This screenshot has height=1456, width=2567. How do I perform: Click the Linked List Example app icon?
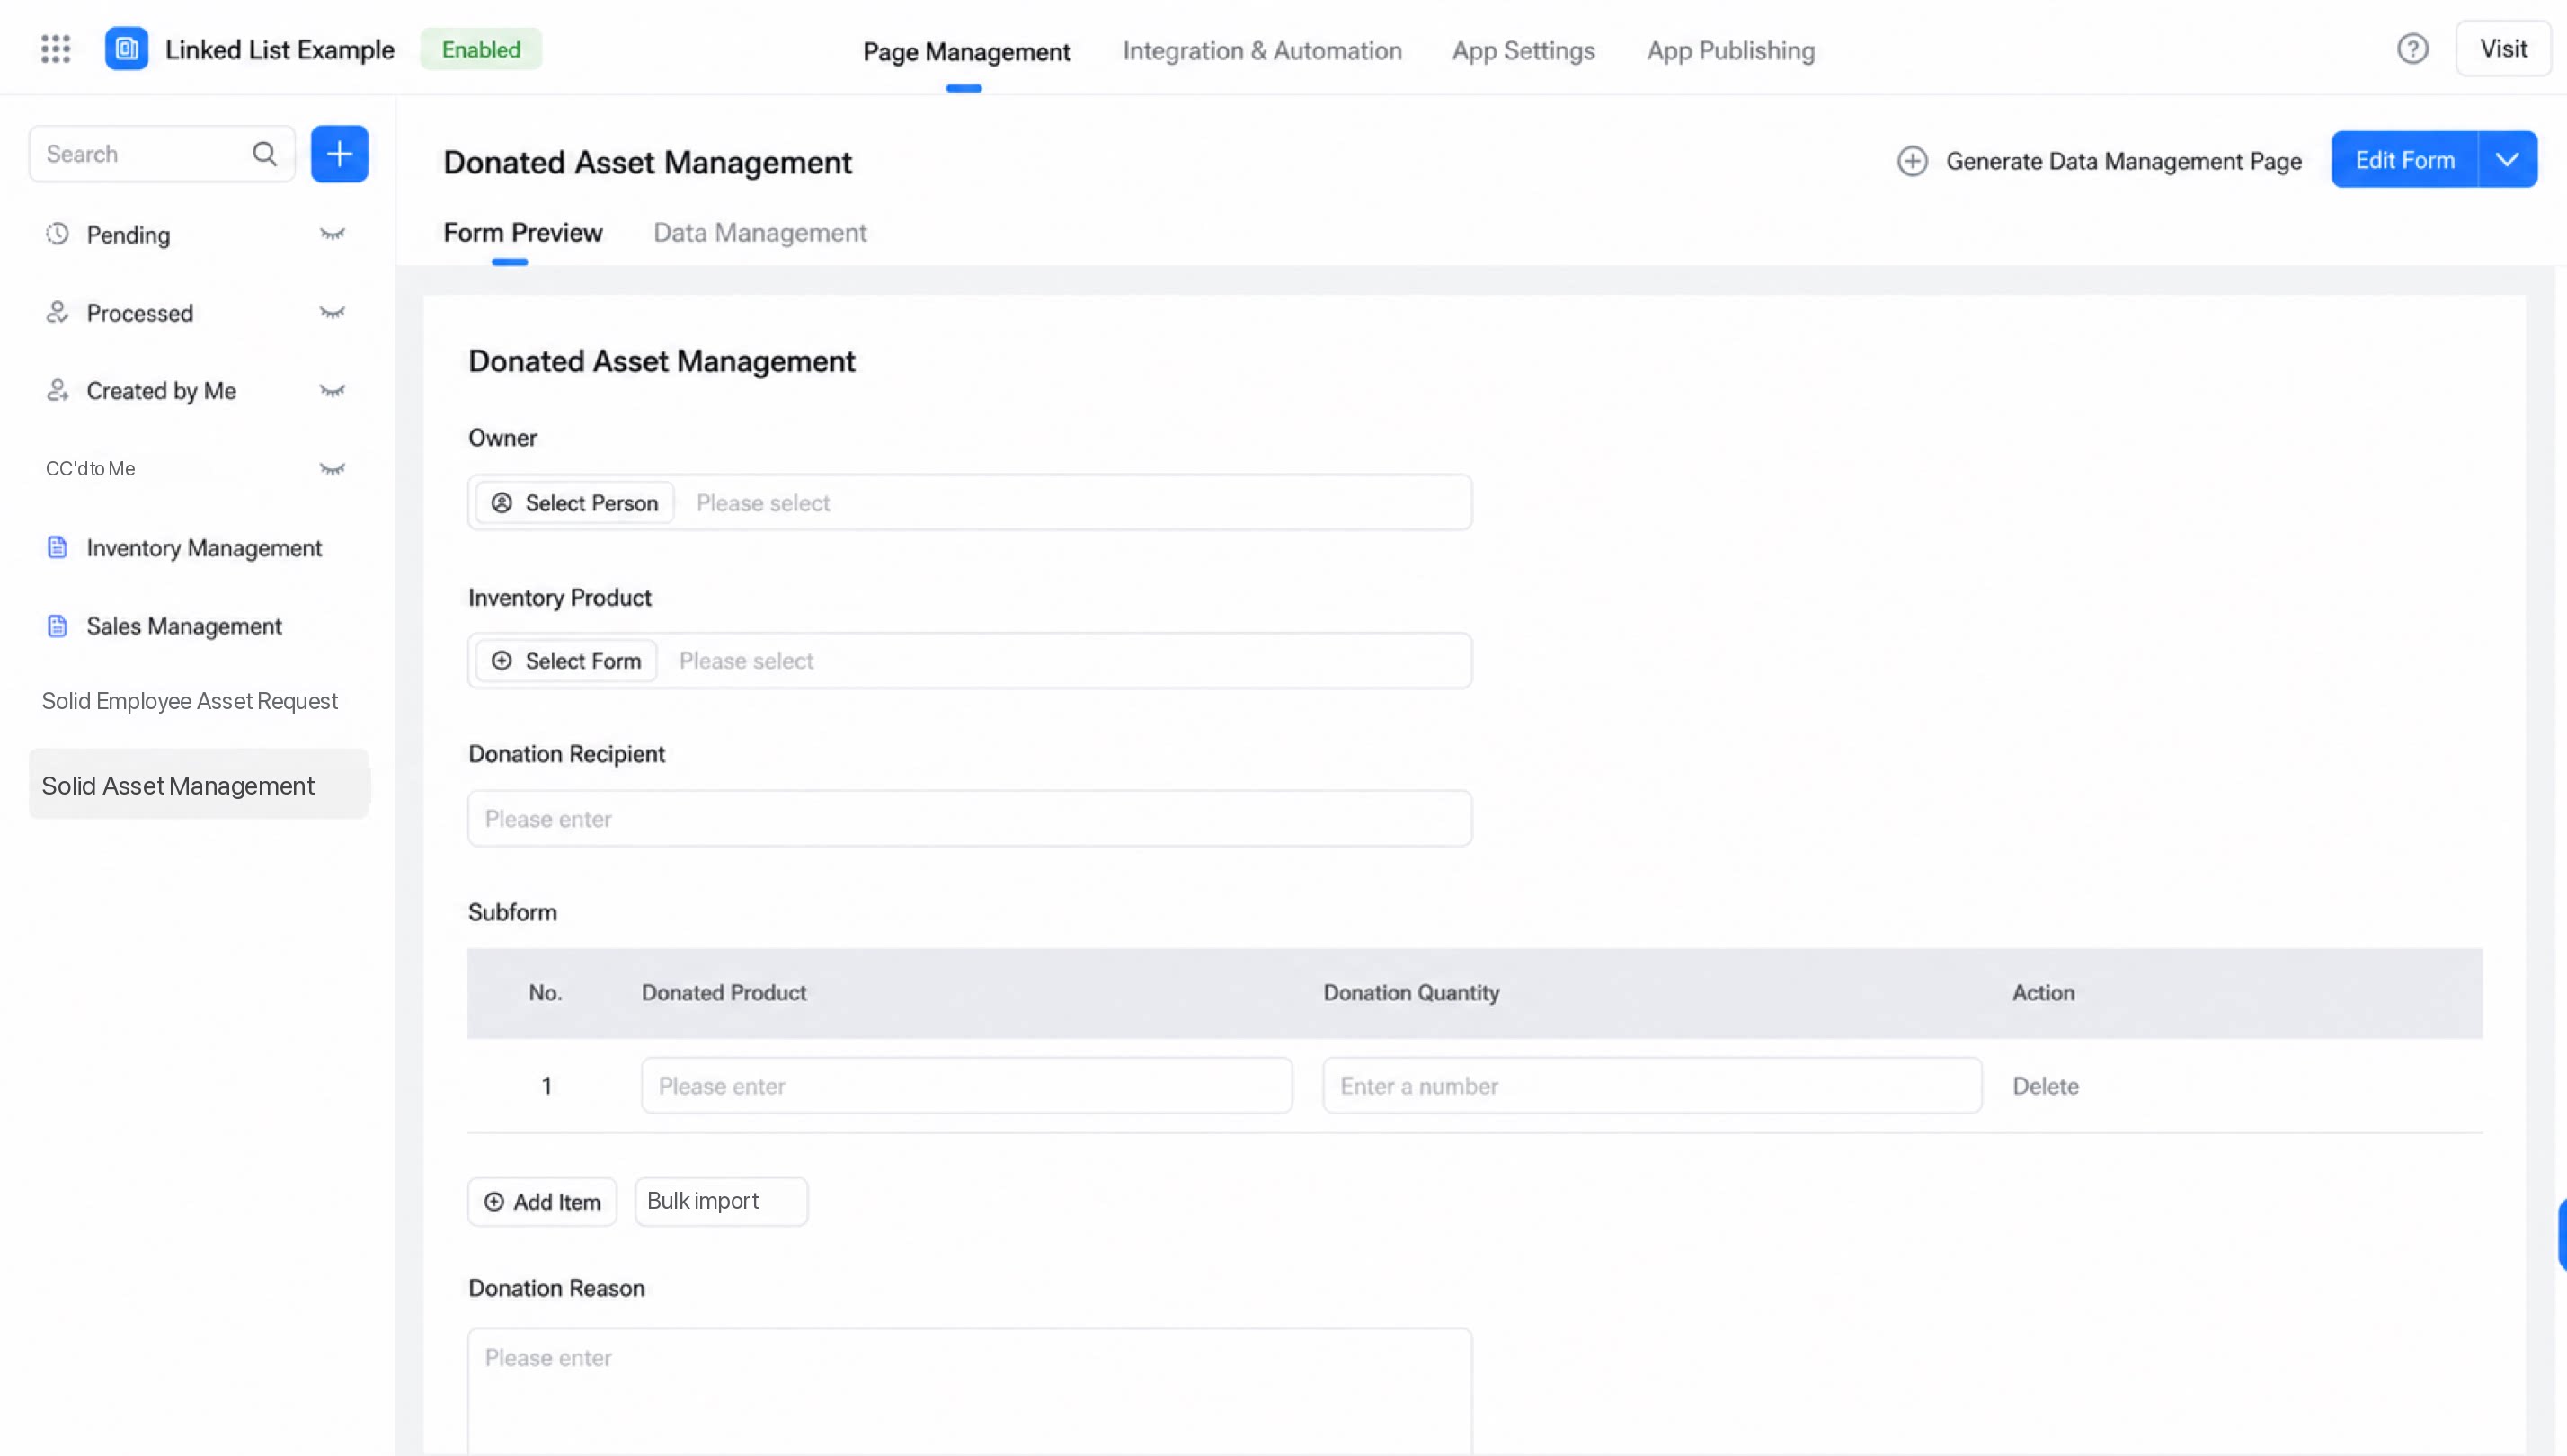click(x=127, y=49)
